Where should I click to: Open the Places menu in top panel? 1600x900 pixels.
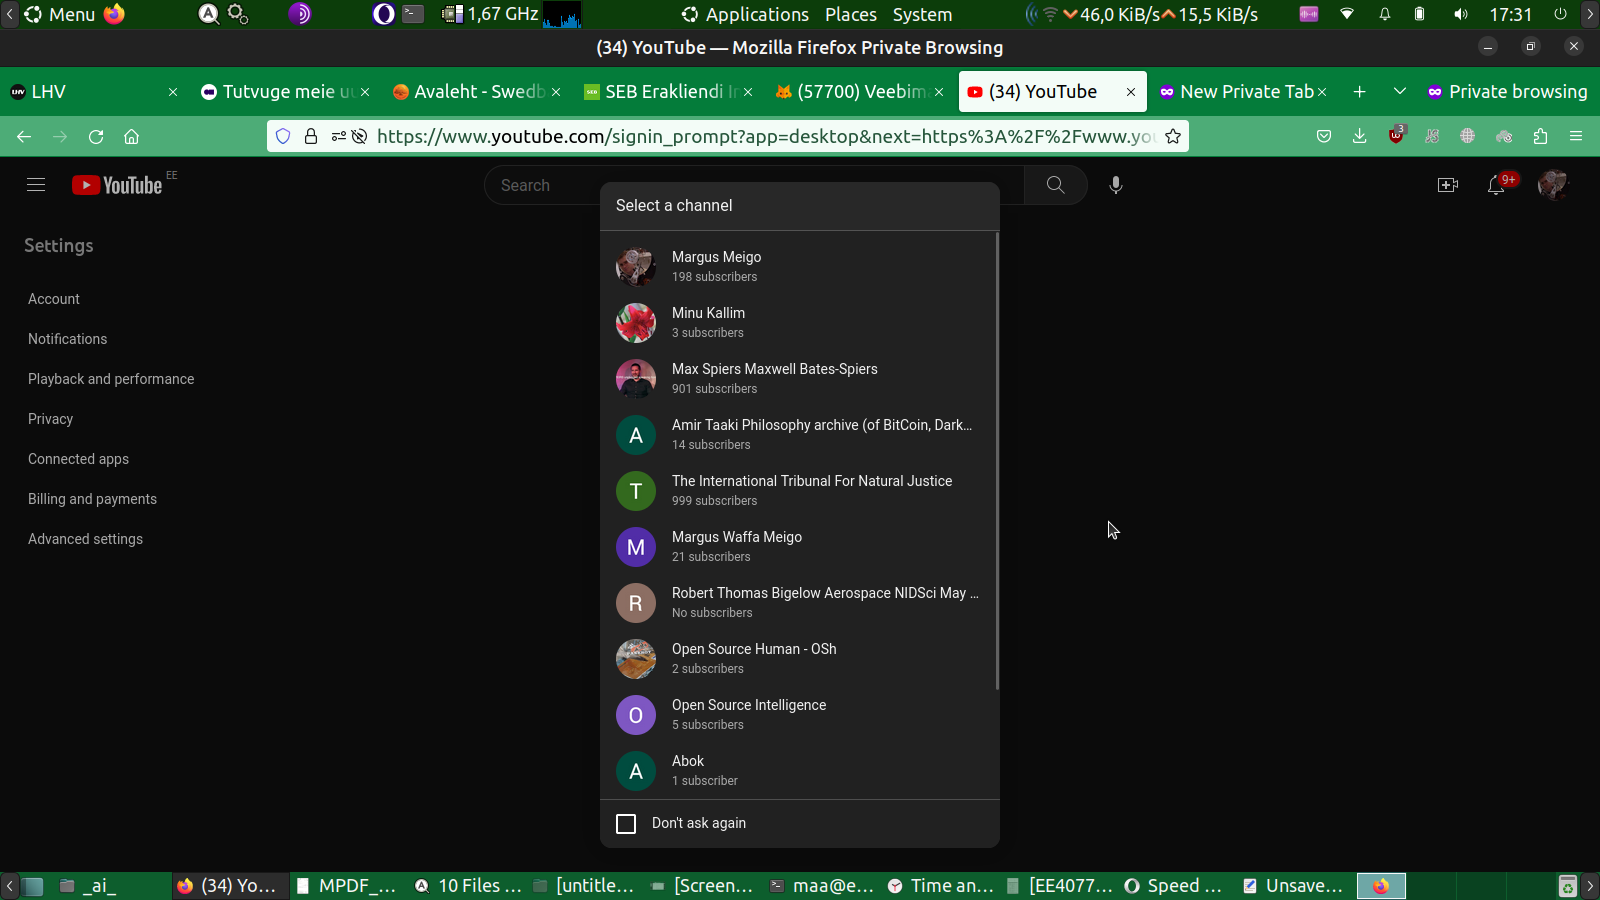coord(850,15)
